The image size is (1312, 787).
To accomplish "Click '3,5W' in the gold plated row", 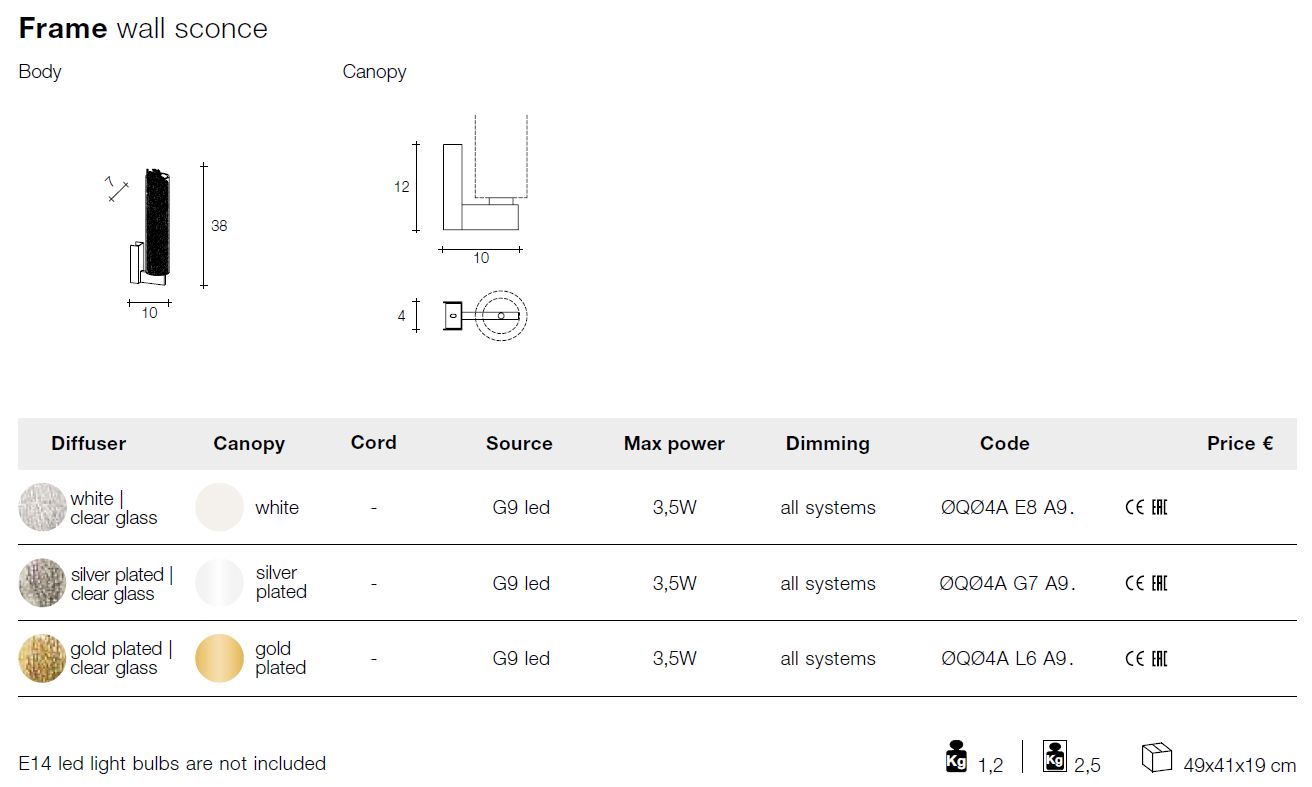I will (x=675, y=658).
